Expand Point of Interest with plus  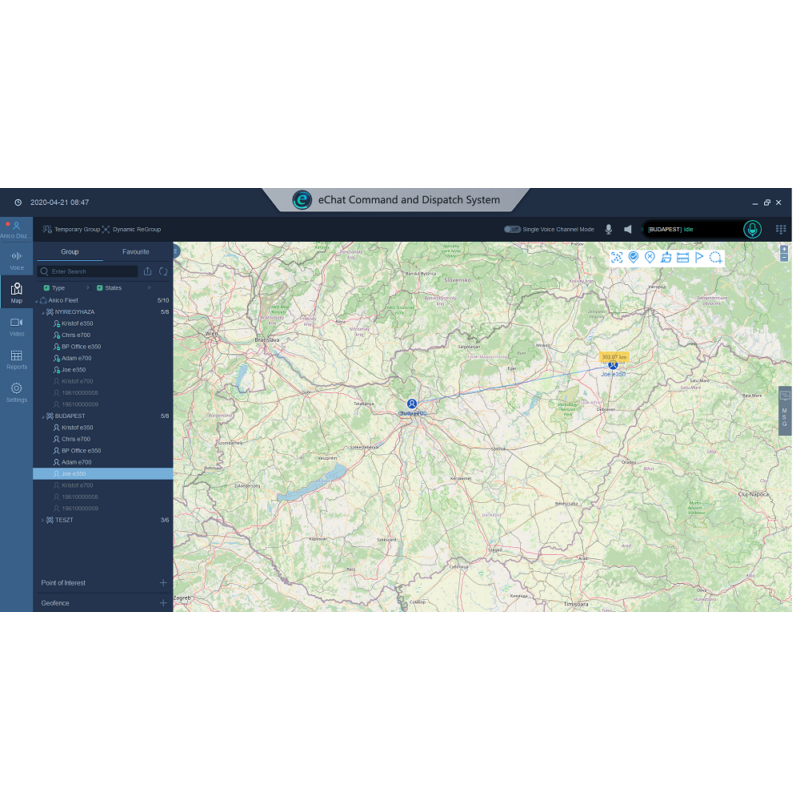(163, 582)
